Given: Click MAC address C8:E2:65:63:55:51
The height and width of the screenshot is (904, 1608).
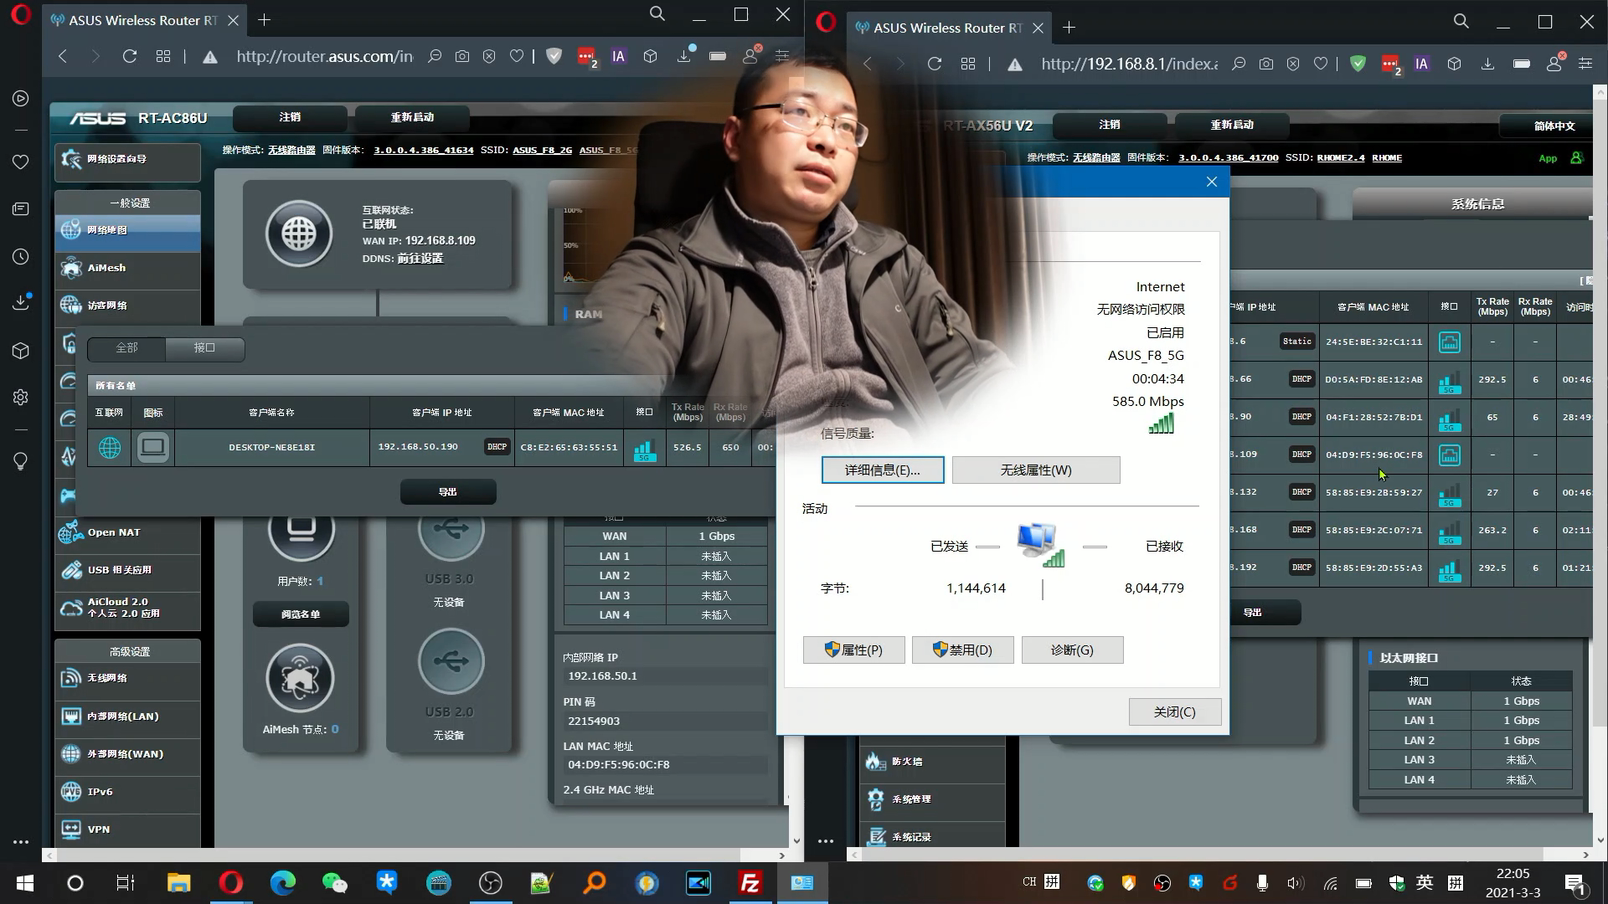Looking at the screenshot, I should click(569, 447).
